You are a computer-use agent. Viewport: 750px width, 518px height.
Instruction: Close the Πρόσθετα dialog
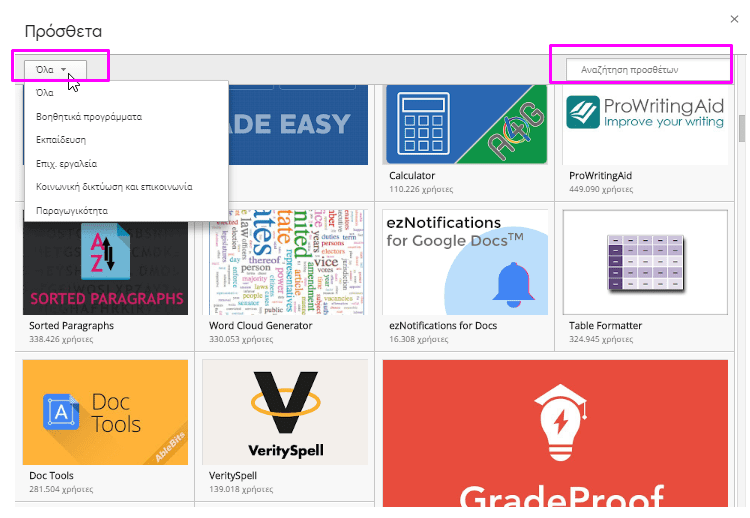click(x=734, y=19)
